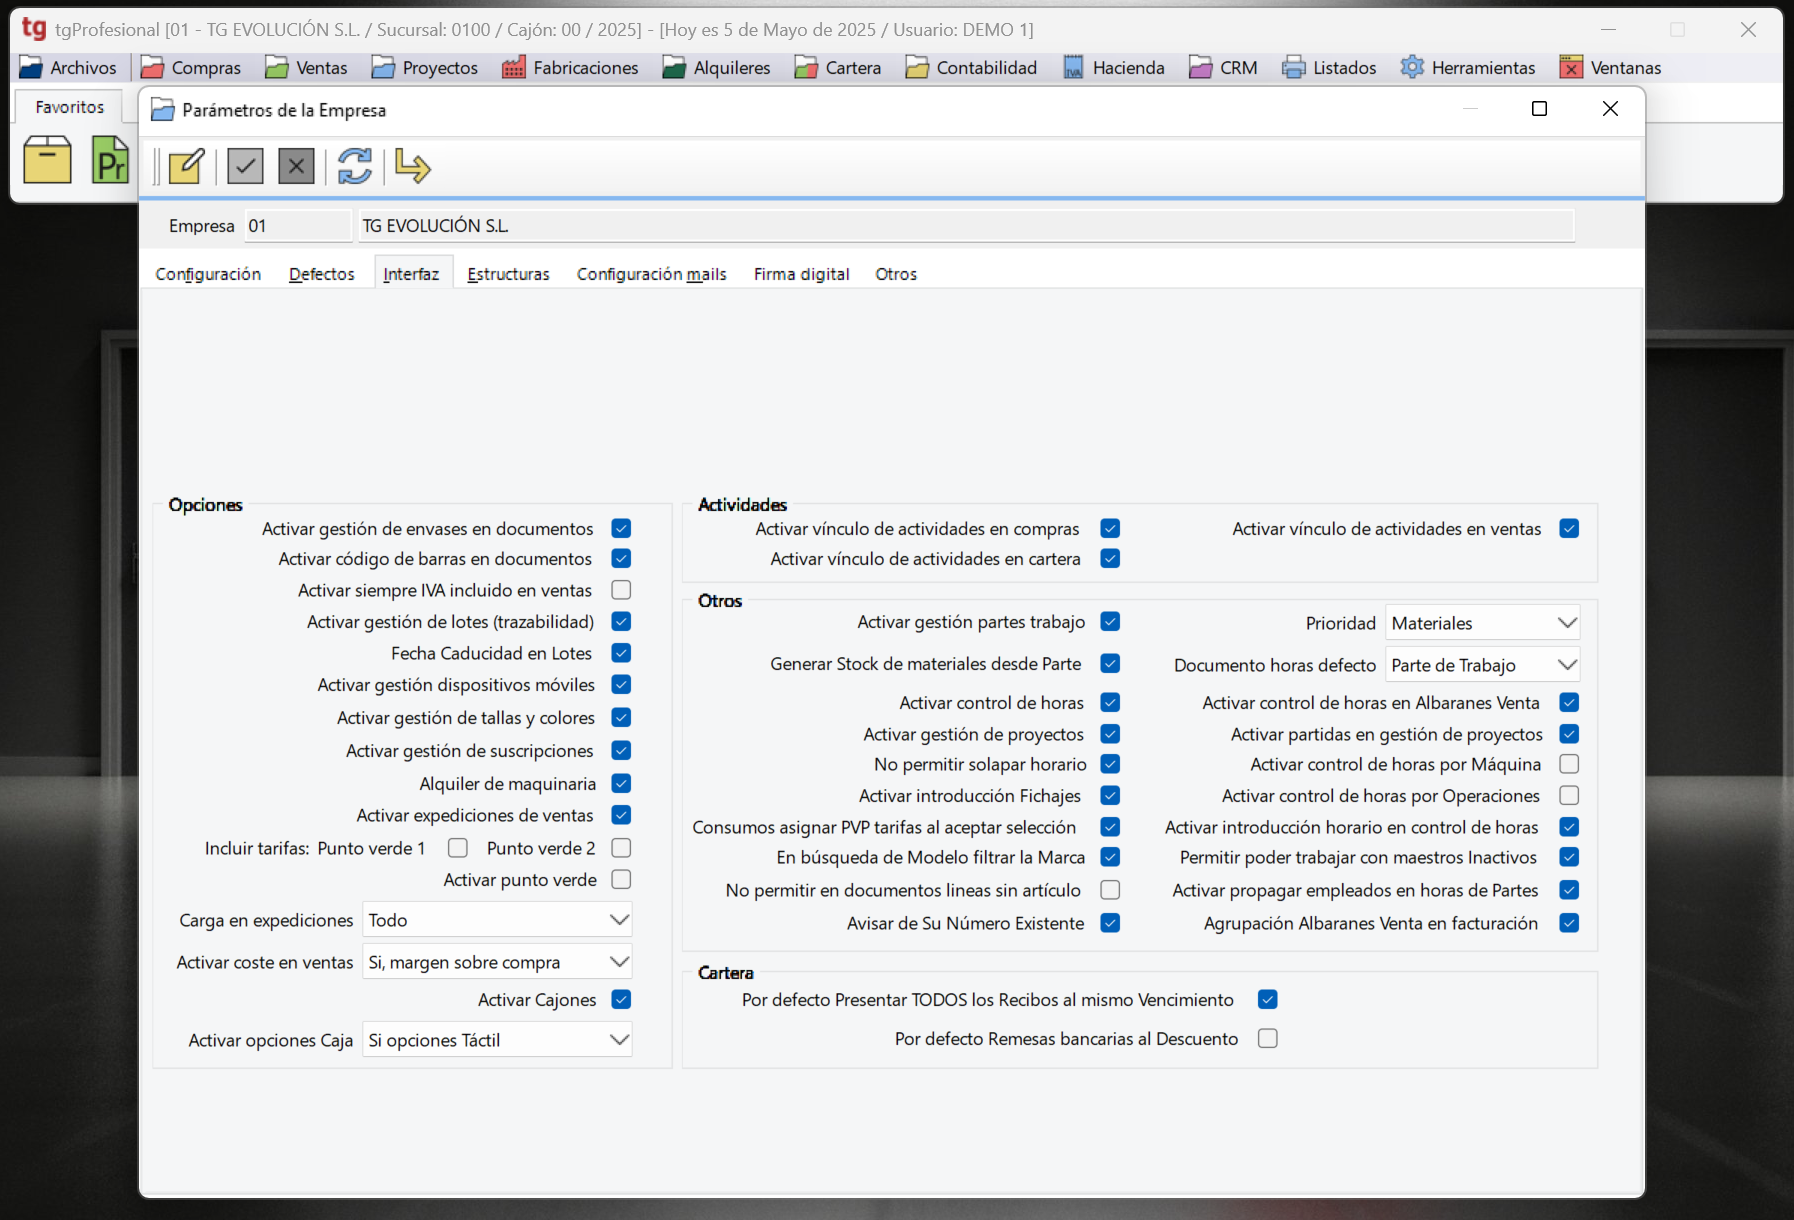This screenshot has height=1220, width=1794.
Task: Click the Alquileres dark green folder icon
Action: coord(674,67)
